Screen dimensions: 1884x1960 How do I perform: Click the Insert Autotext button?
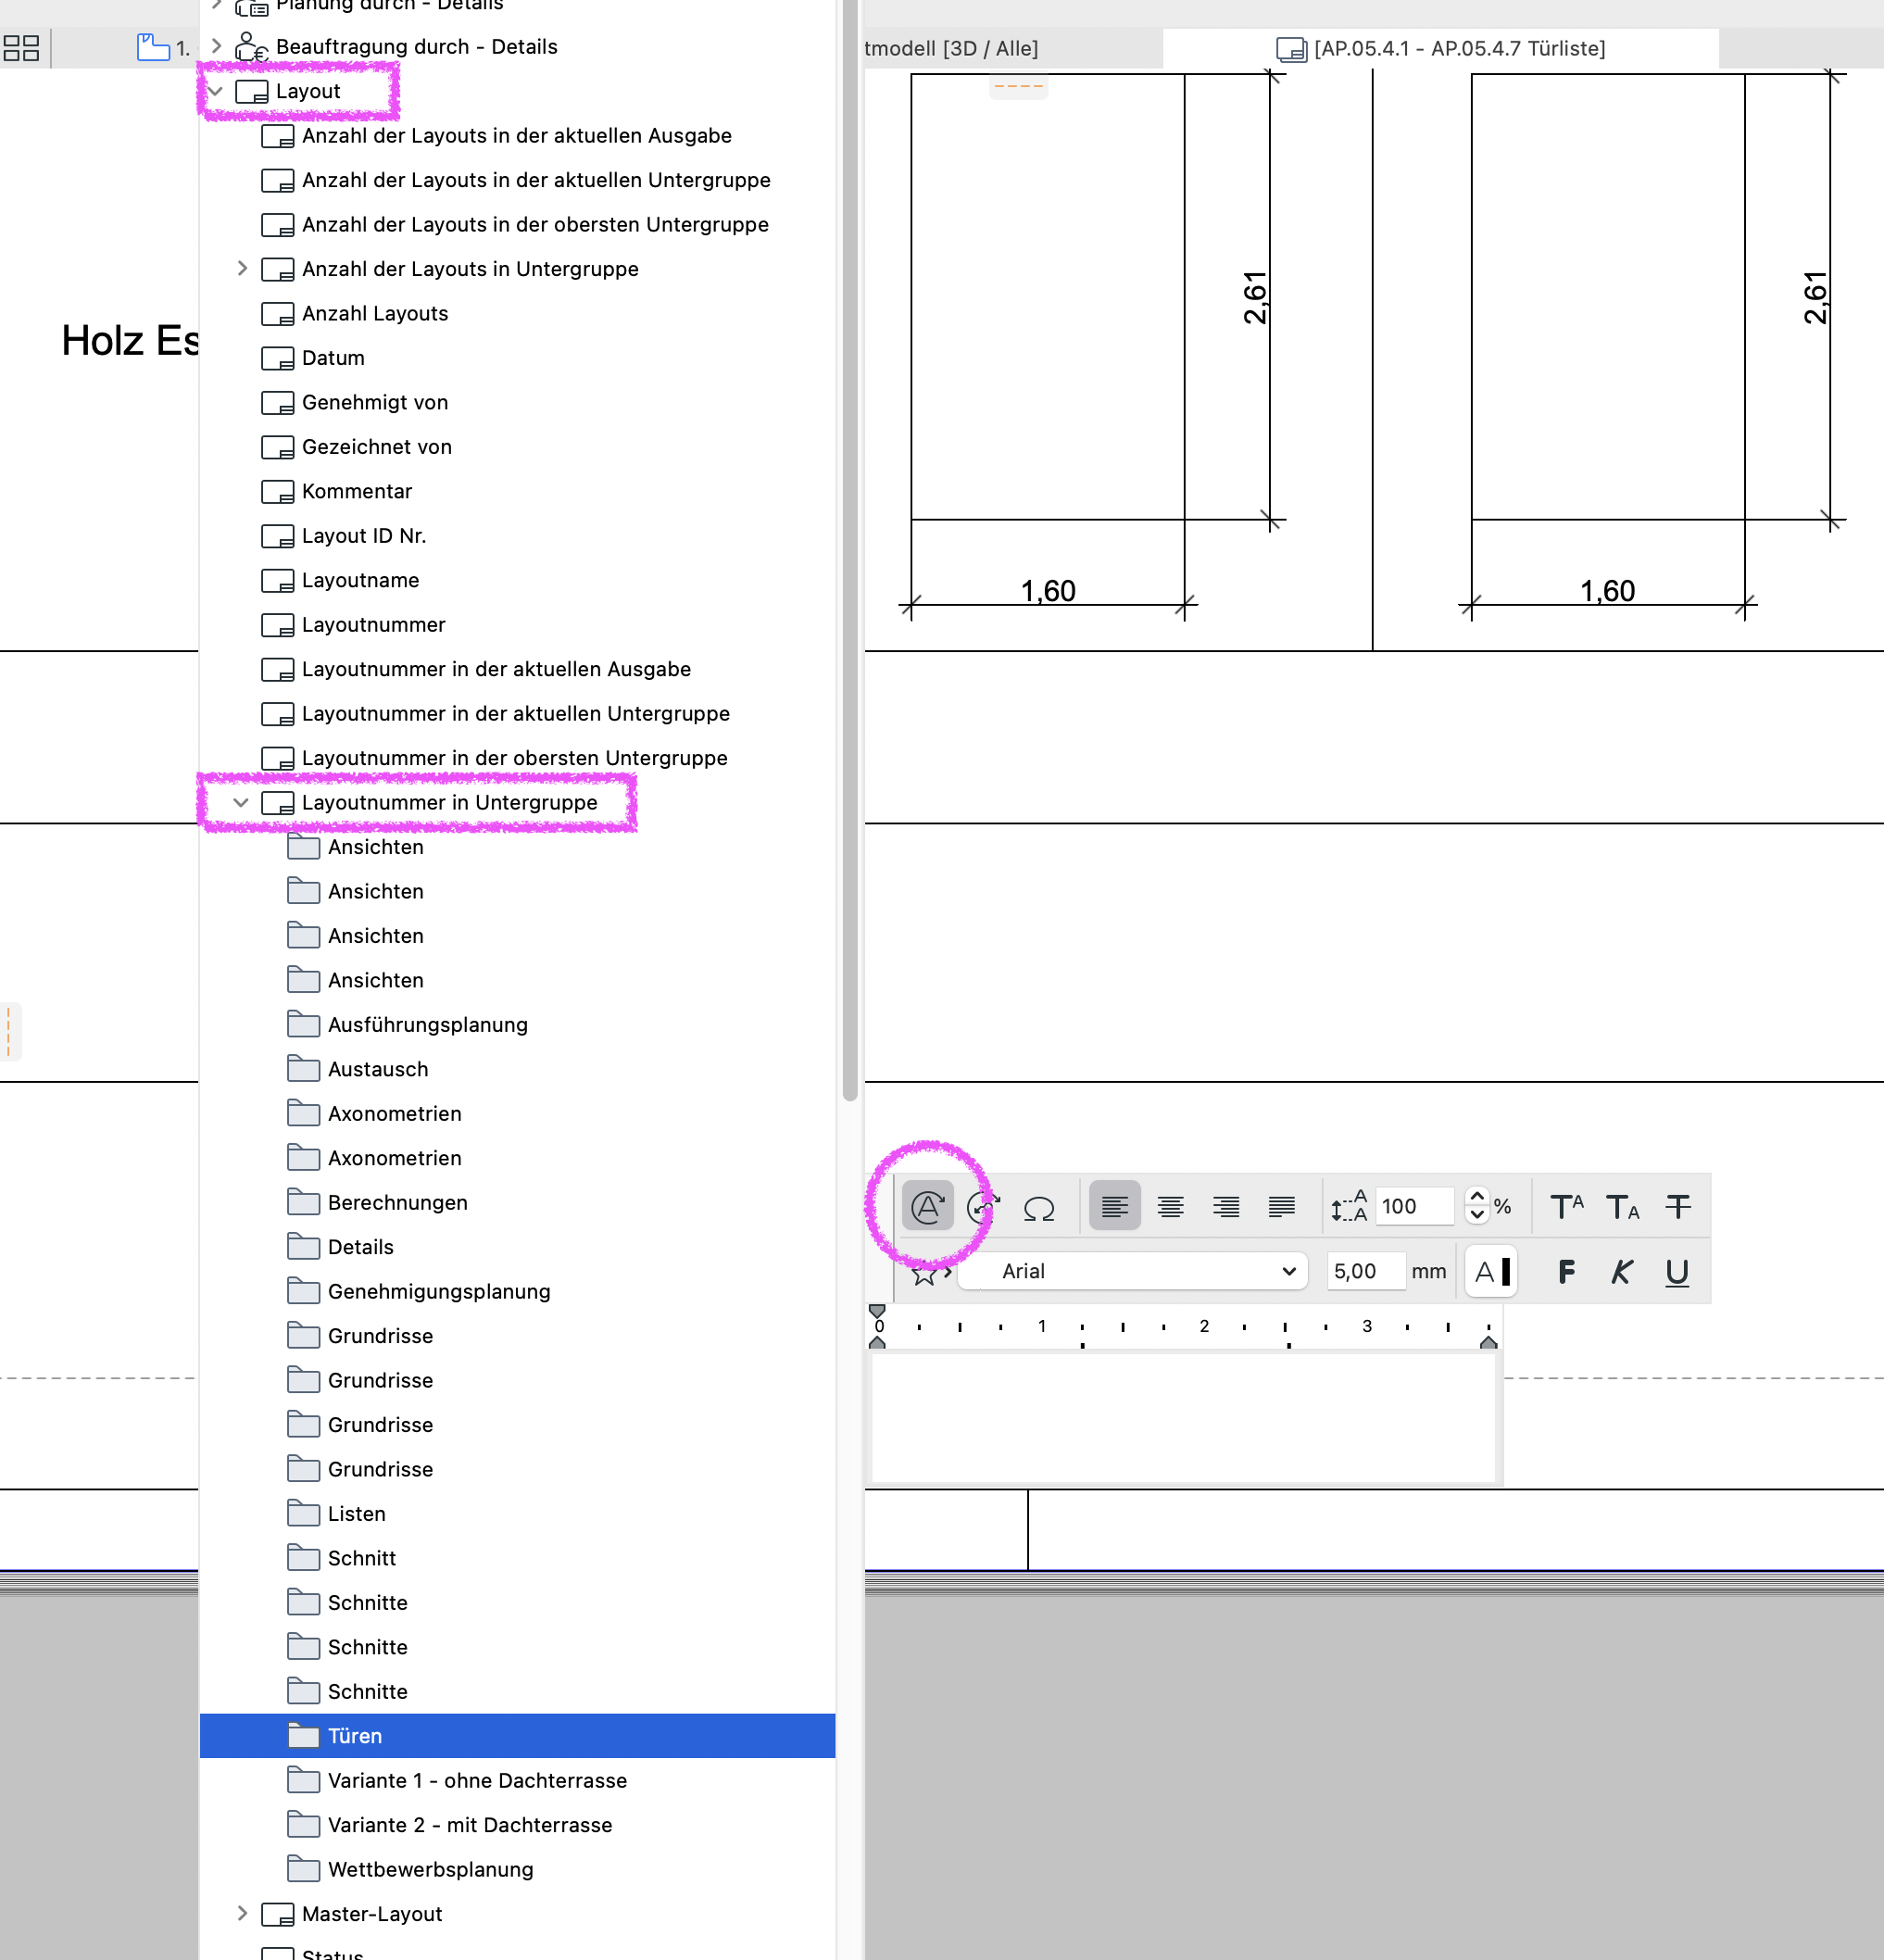click(x=927, y=1207)
